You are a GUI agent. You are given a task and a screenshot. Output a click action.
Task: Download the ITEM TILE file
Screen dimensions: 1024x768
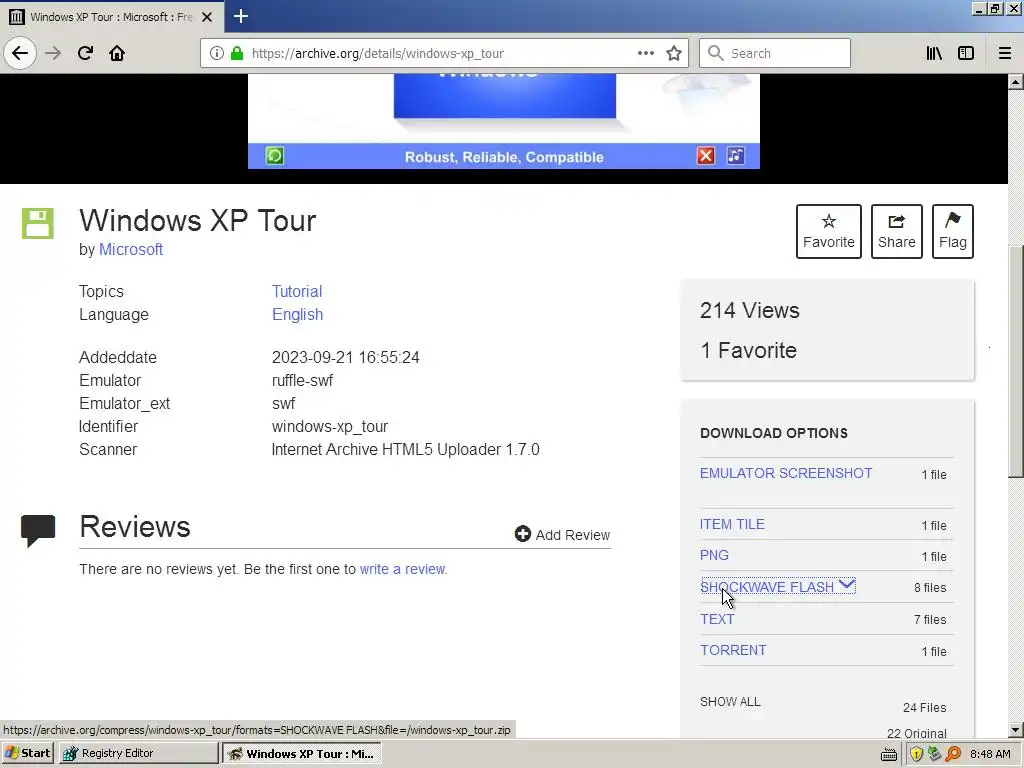point(732,524)
